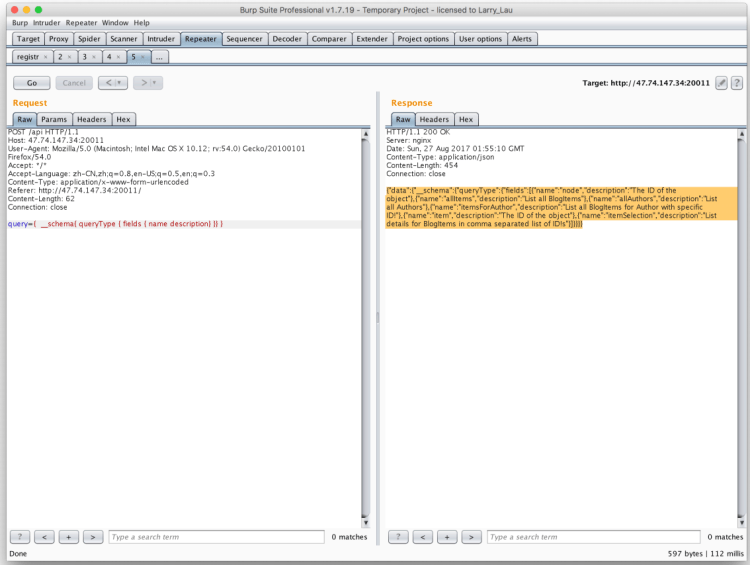The image size is (750, 565).
Task: Click the Cancel button
Action: click(x=74, y=83)
